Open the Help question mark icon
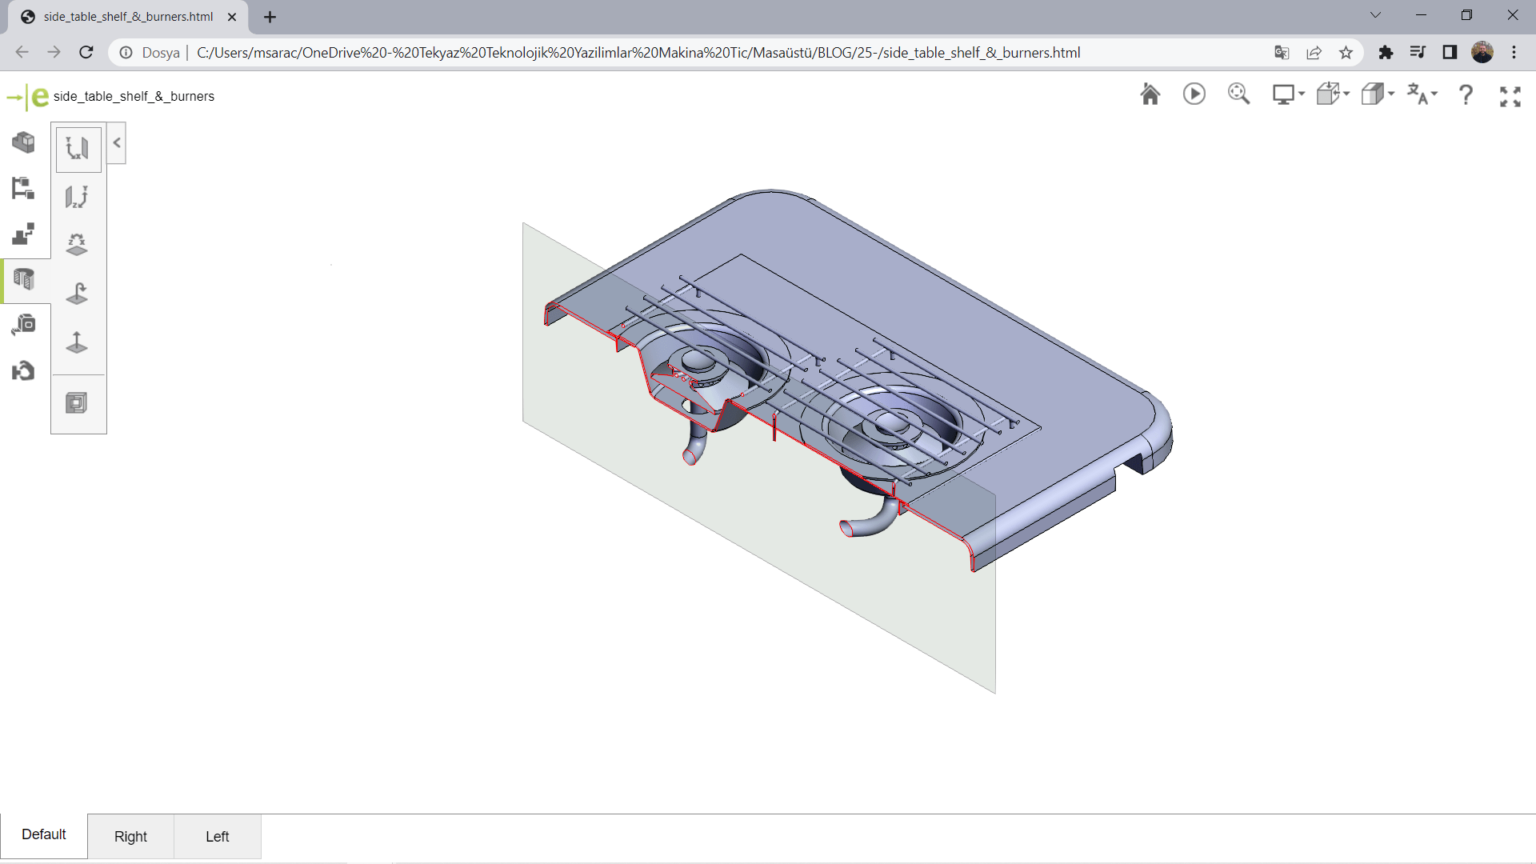 [x=1466, y=94]
